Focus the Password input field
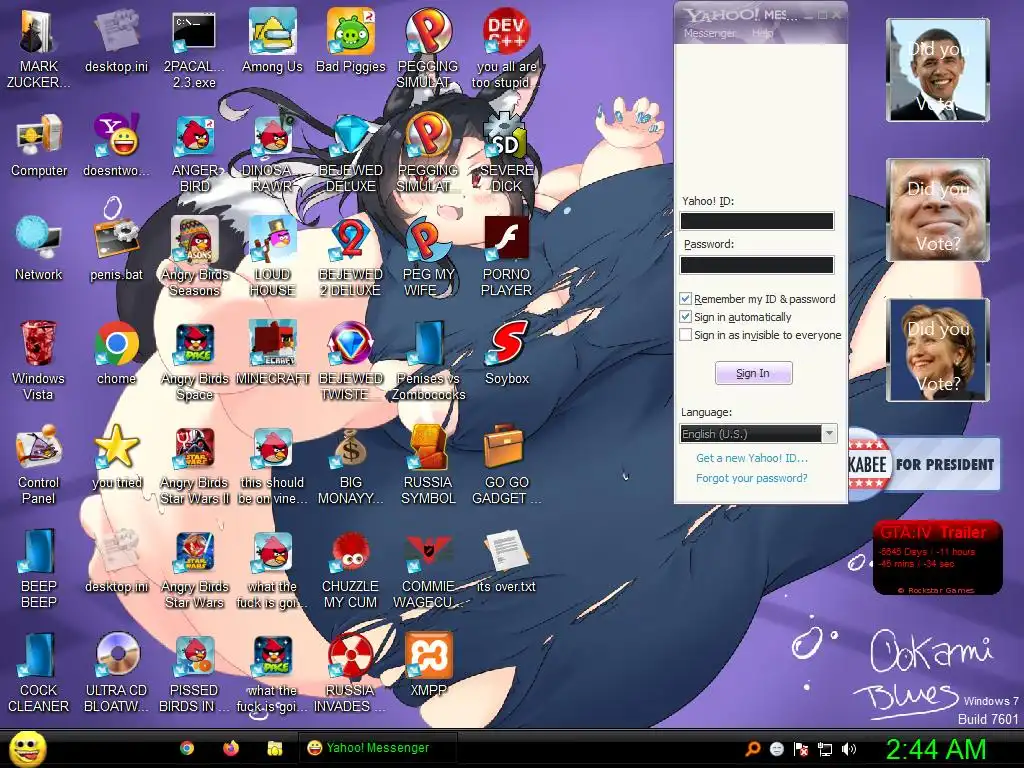The height and width of the screenshot is (768, 1024). point(757,264)
